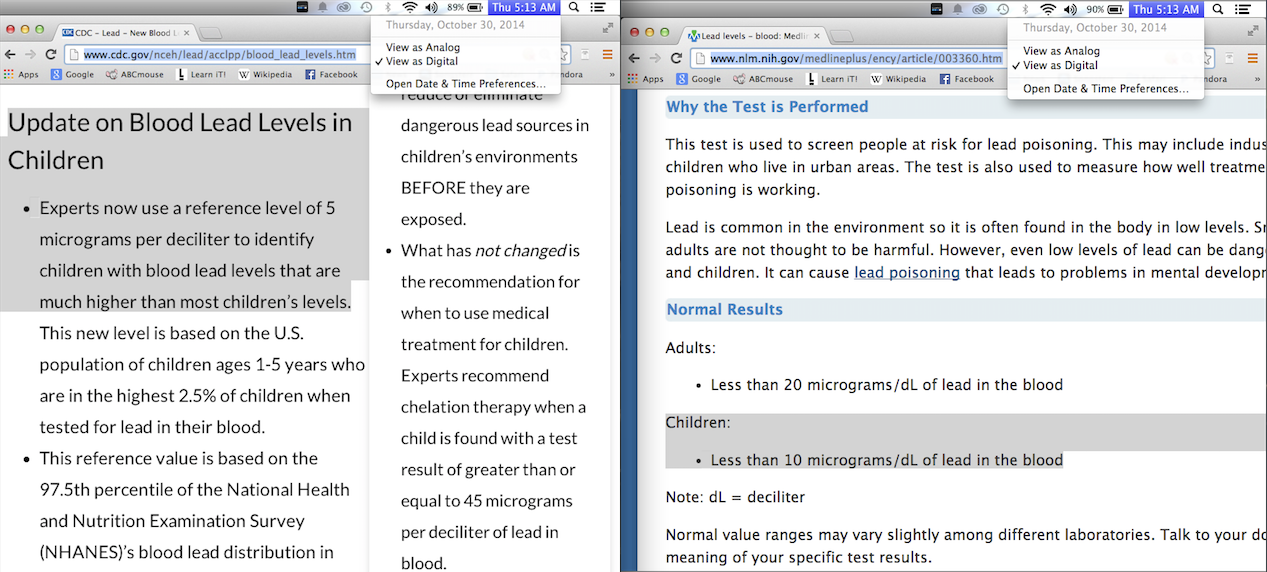
Task: Go back in the MedlinePlus Lead levels window
Action: pyautogui.click(x=636, y=58)
